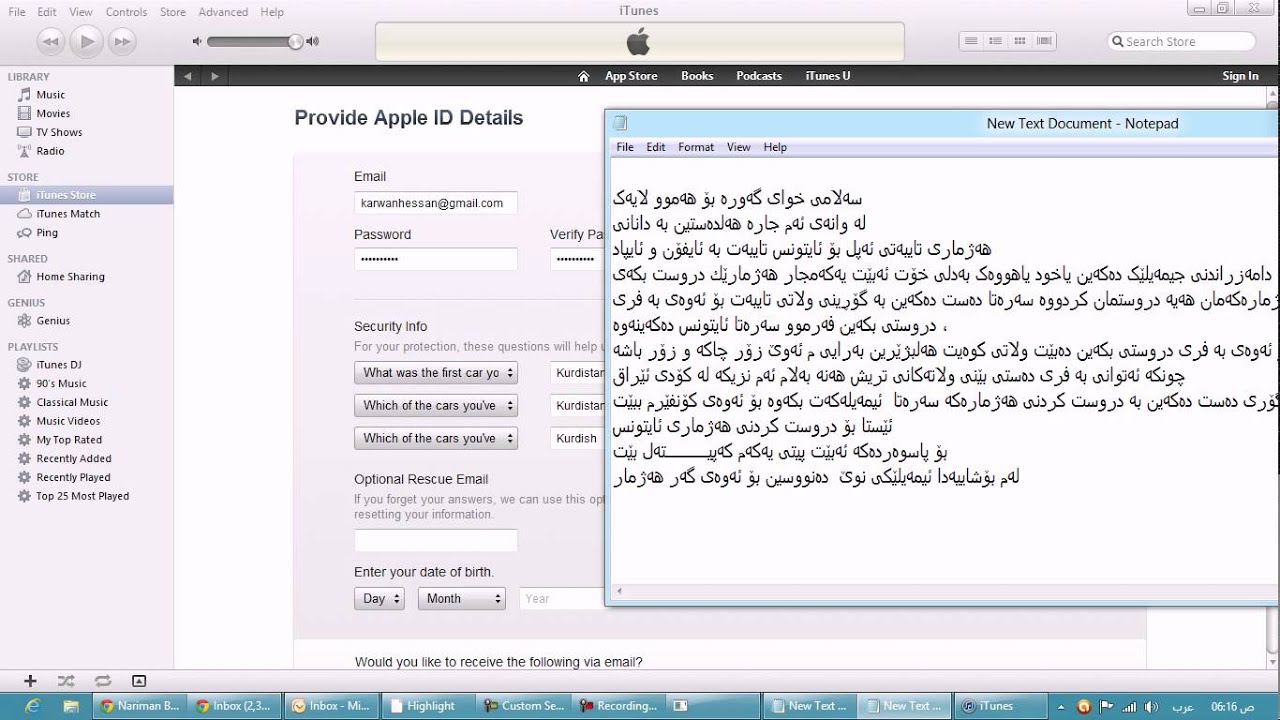Open Genius in the sidebar

point(53,321)
